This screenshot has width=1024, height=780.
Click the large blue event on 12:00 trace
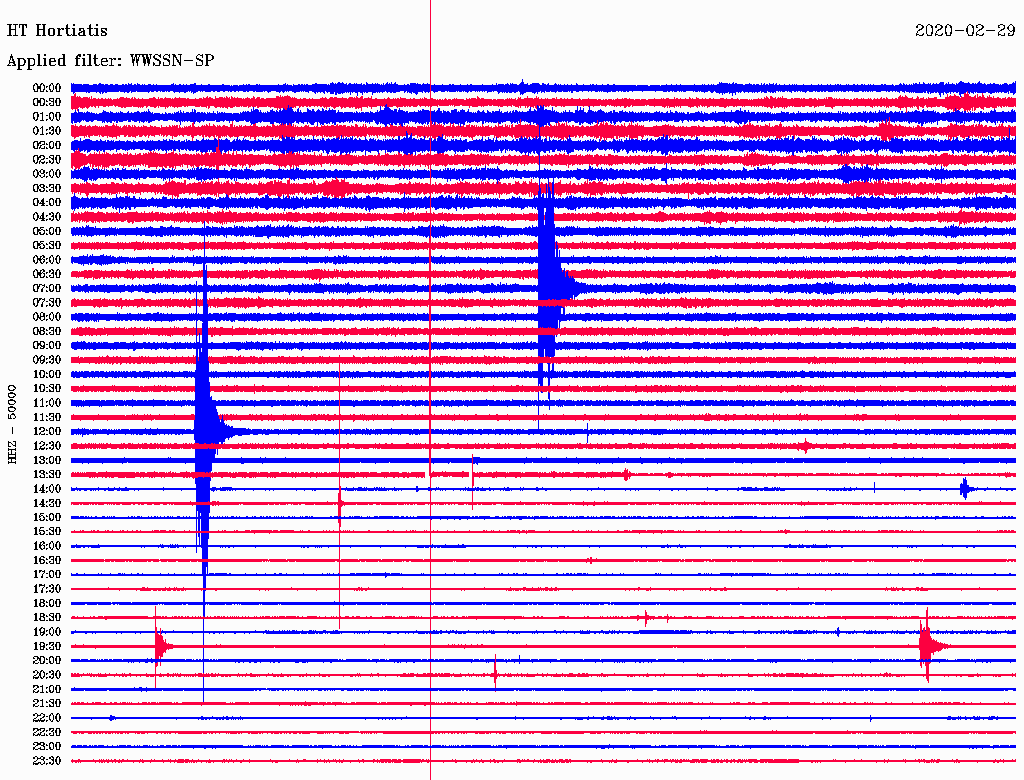coord(205,431)
